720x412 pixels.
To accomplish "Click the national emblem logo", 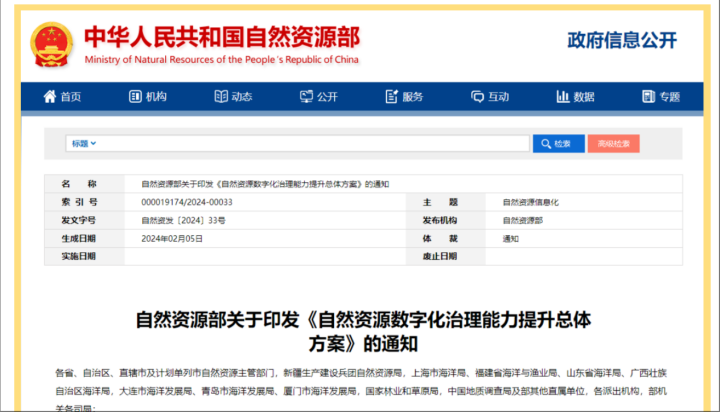I will pos(50,42).
